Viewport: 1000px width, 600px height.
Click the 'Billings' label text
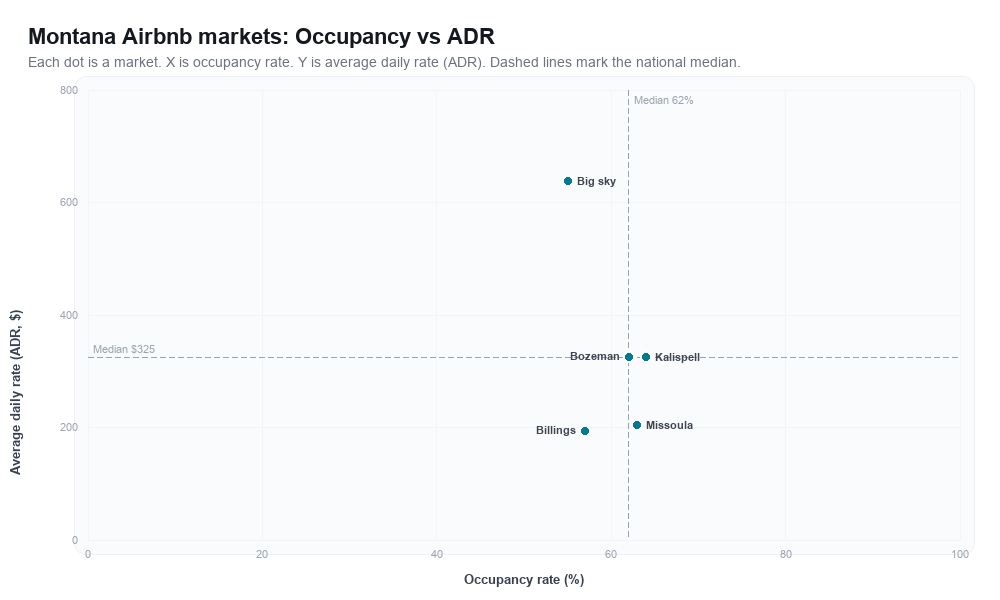[555, 430]
